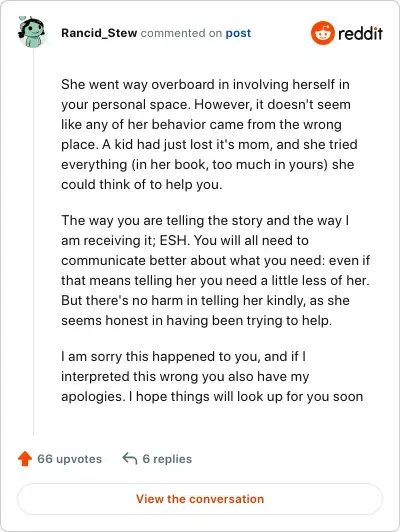Open the Rancid_Stew username profile link
Screen dimensions: 400x532
[x=99, y=33]
